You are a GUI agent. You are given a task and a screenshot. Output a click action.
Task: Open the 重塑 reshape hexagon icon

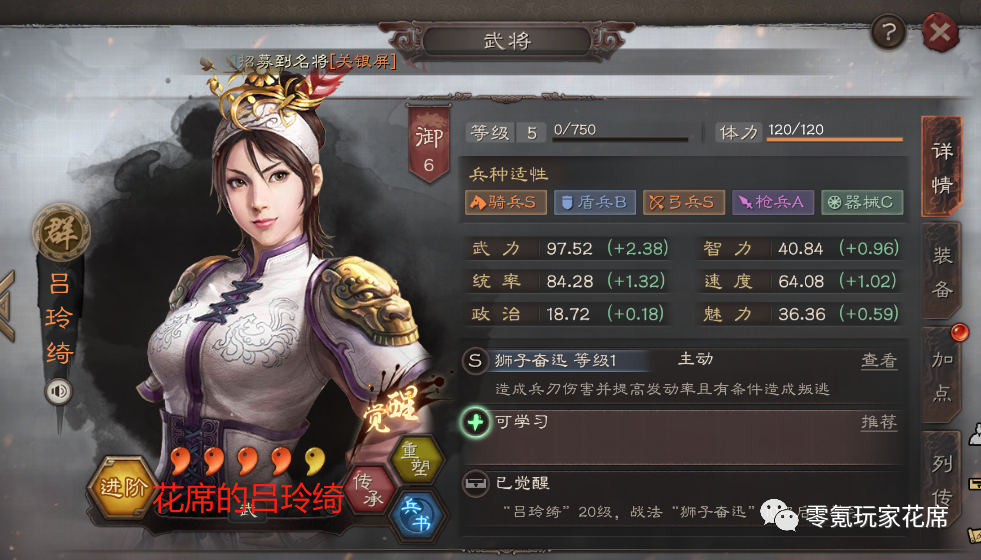pyautogui.click(x=417, y=459)
